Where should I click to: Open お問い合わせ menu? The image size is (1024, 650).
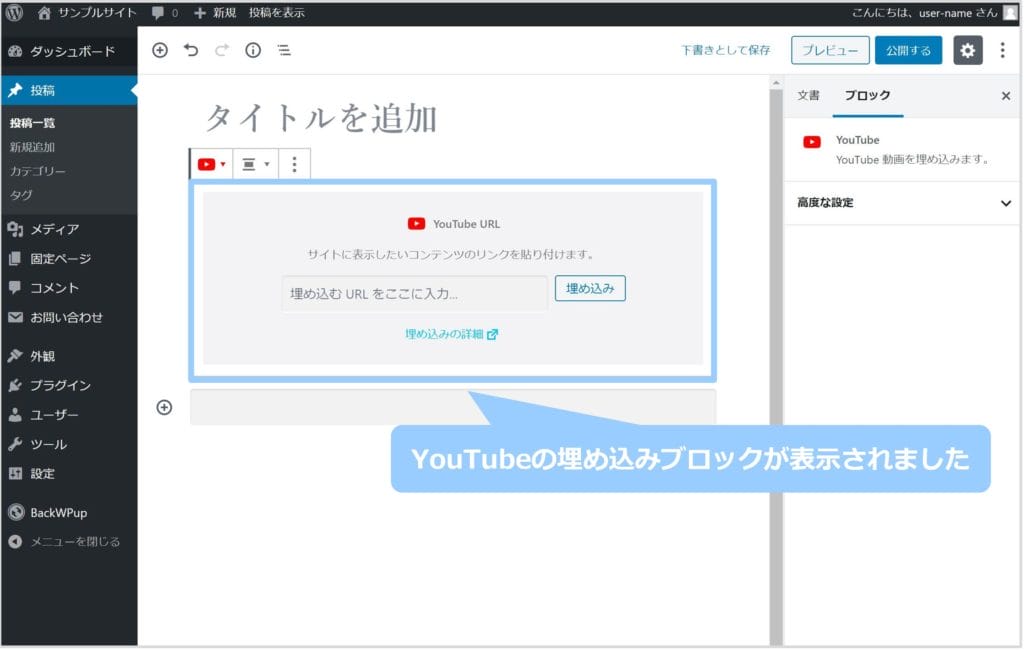tap(69, 317)
